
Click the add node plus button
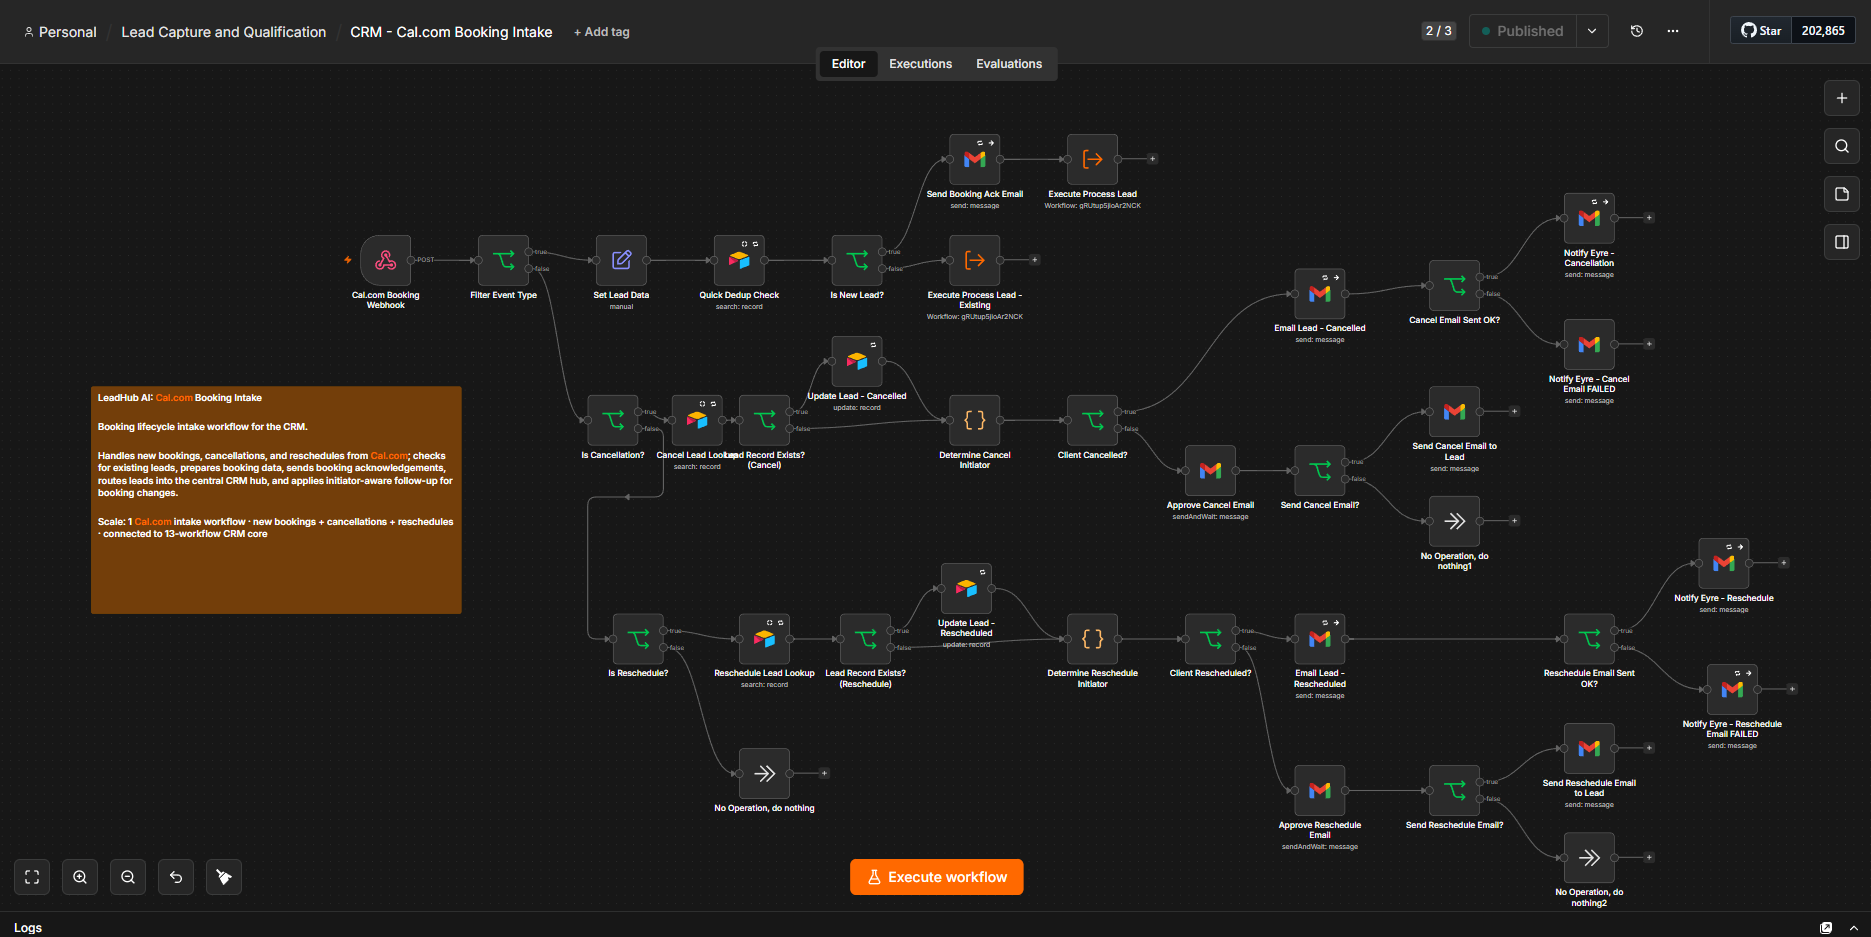coord(1842,98)
